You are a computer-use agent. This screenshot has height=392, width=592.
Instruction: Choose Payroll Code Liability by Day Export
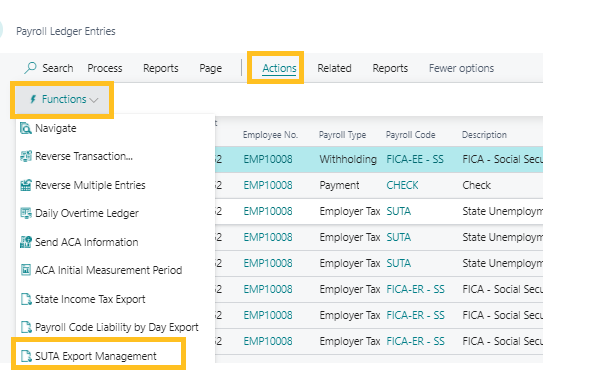(117, 327)
